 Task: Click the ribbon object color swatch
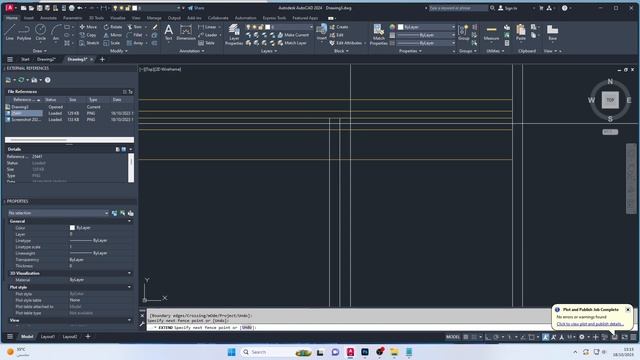click(x=400, y=27)
